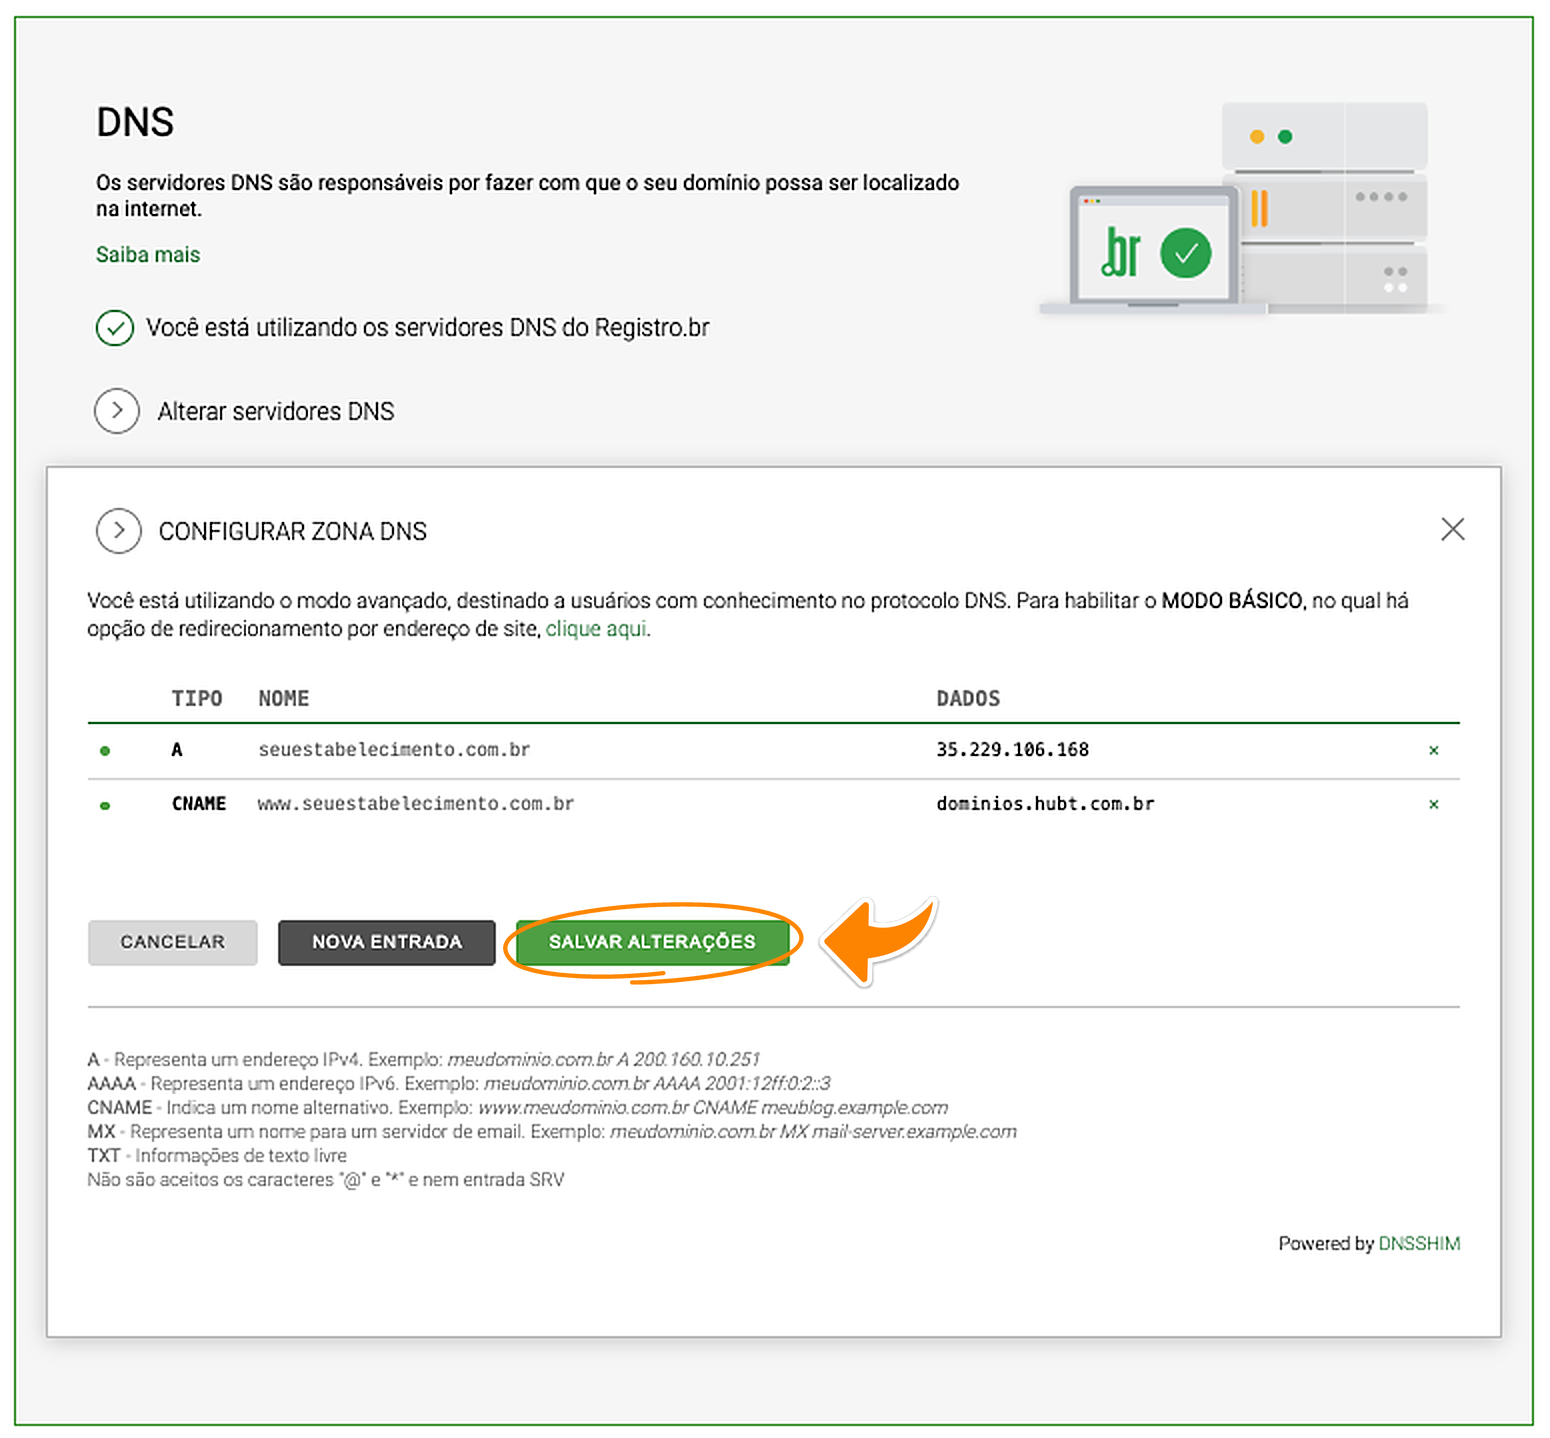This screenshot has width=1550, height=1438.
Task: Select seuestabelecimento.com.br name in A row
Action: 394,750
